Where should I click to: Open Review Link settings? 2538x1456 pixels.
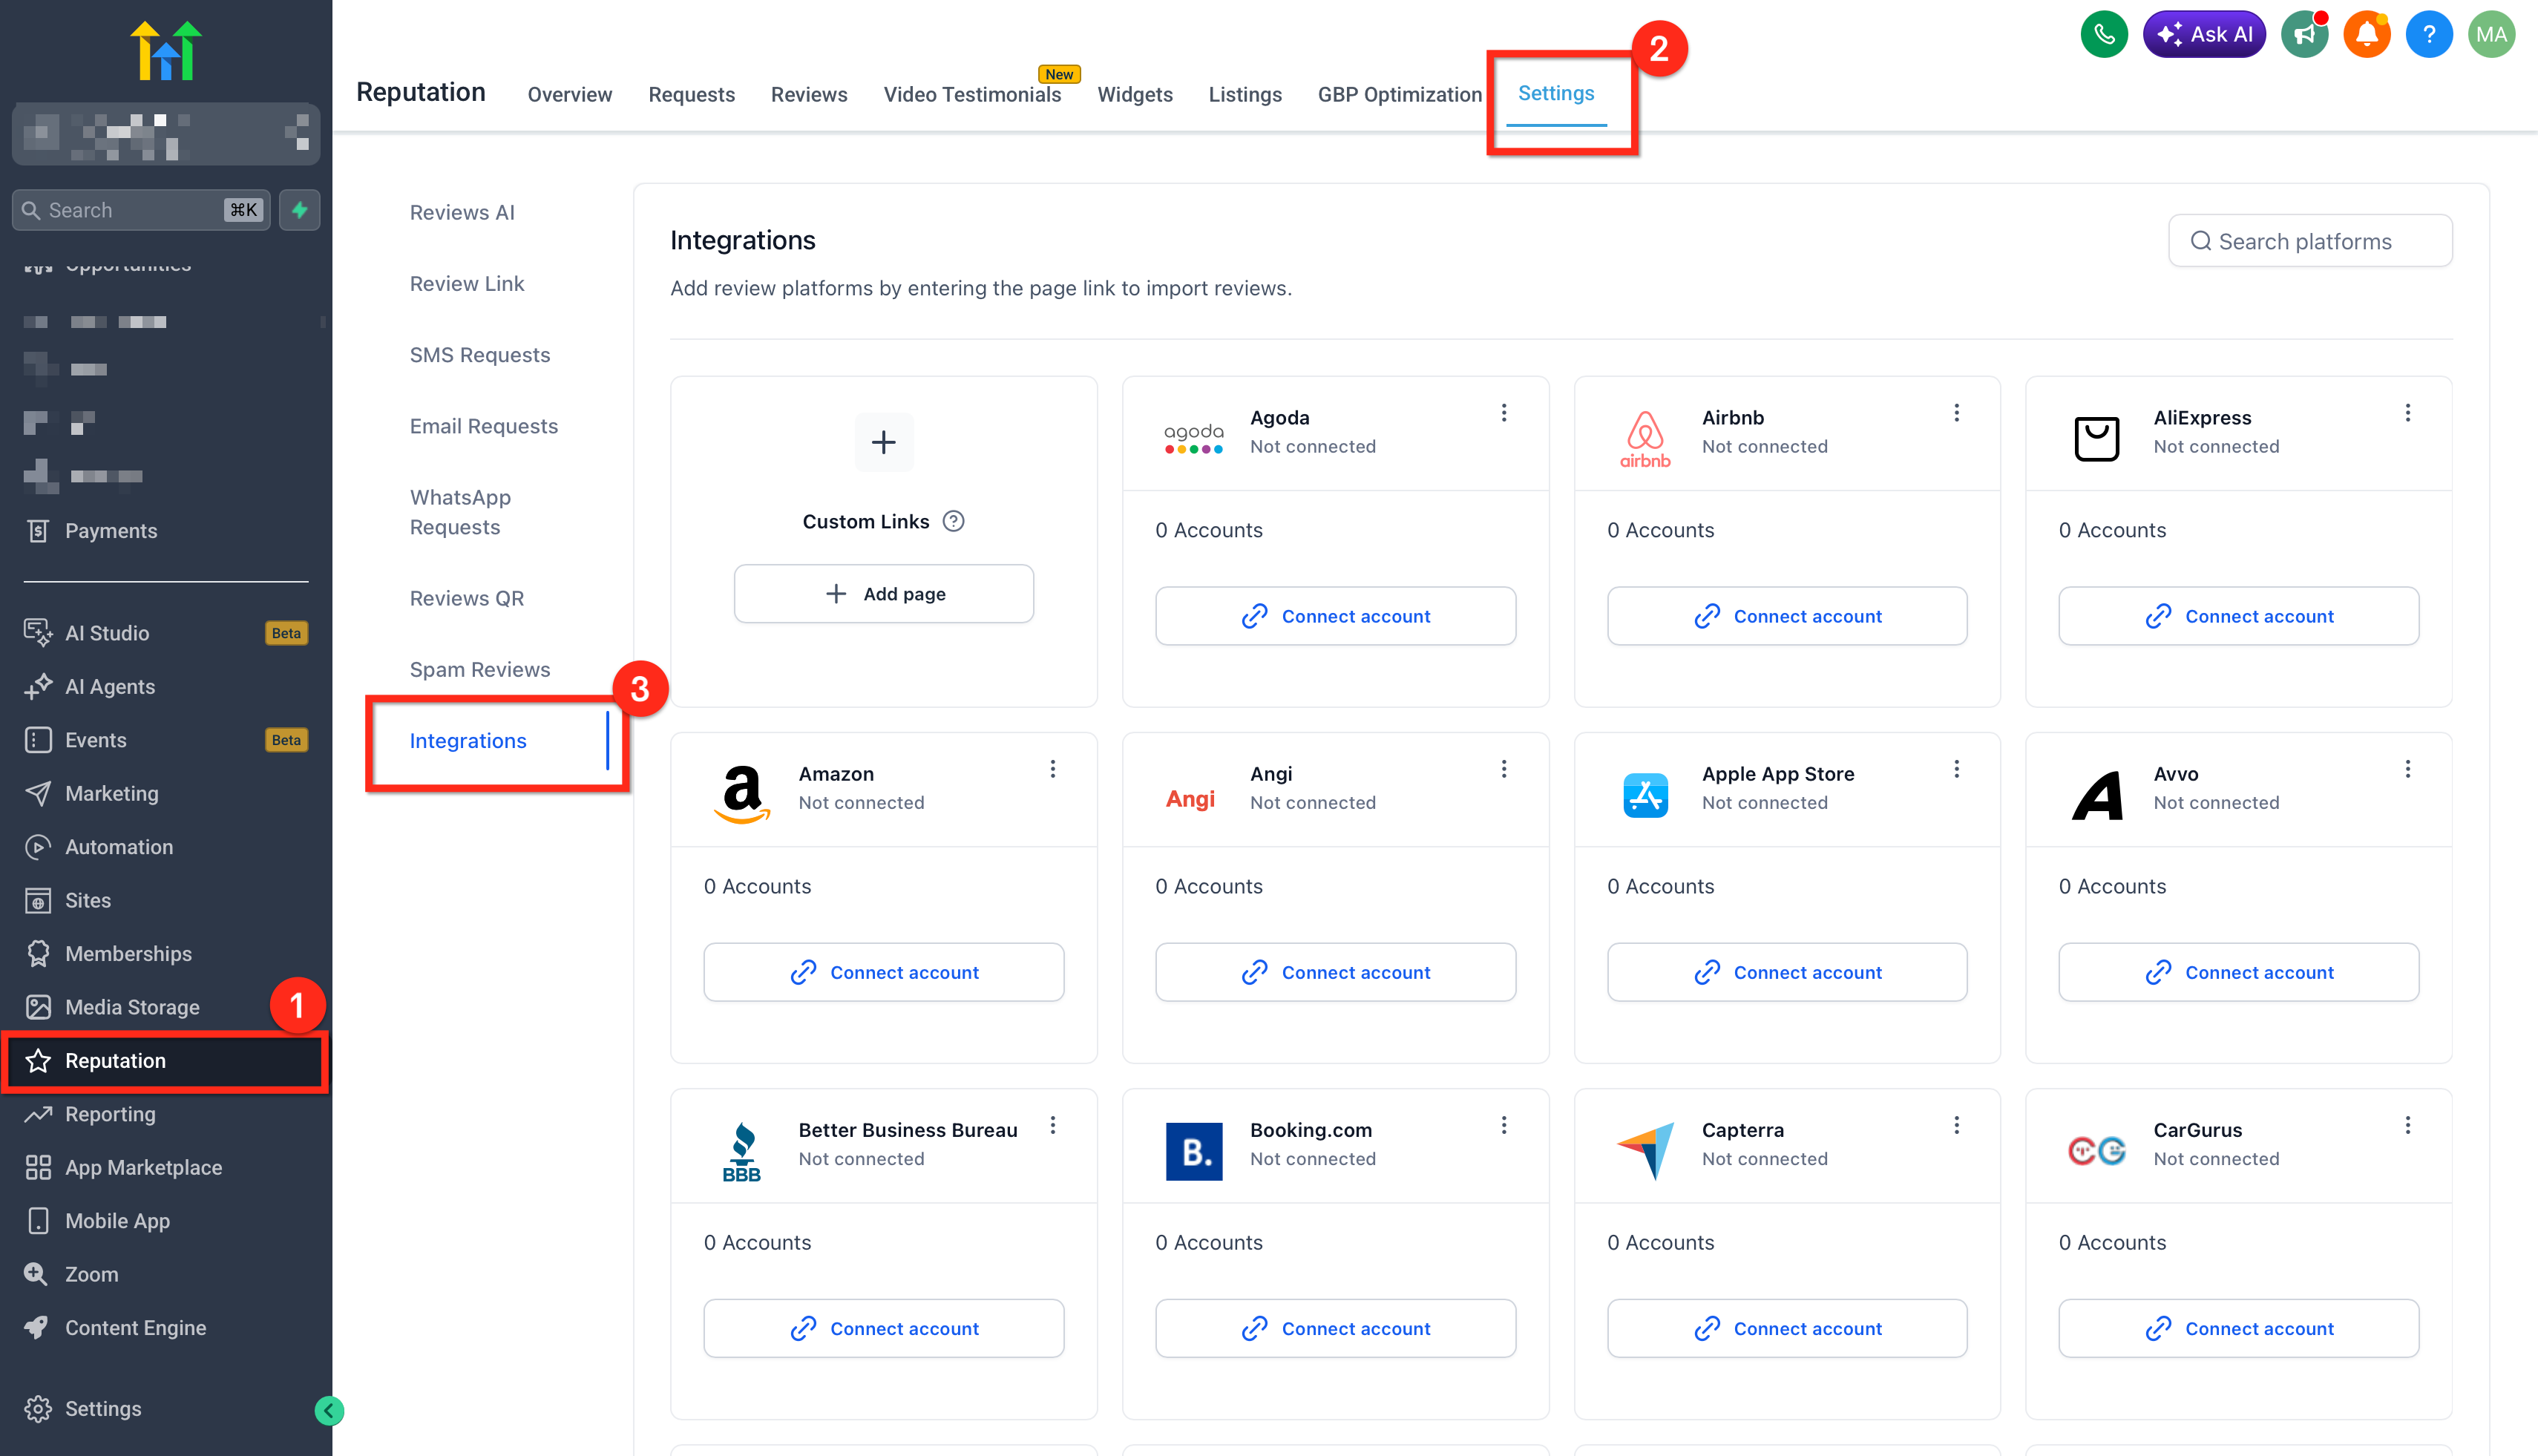click(467, 284)
